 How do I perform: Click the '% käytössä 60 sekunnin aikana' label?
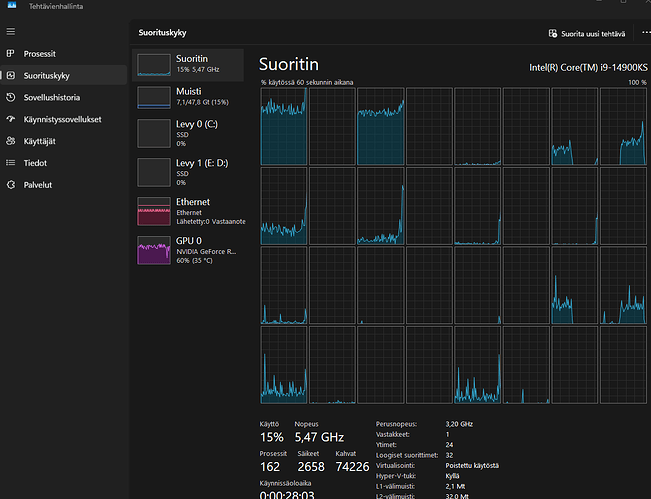(x=307, y=82)
